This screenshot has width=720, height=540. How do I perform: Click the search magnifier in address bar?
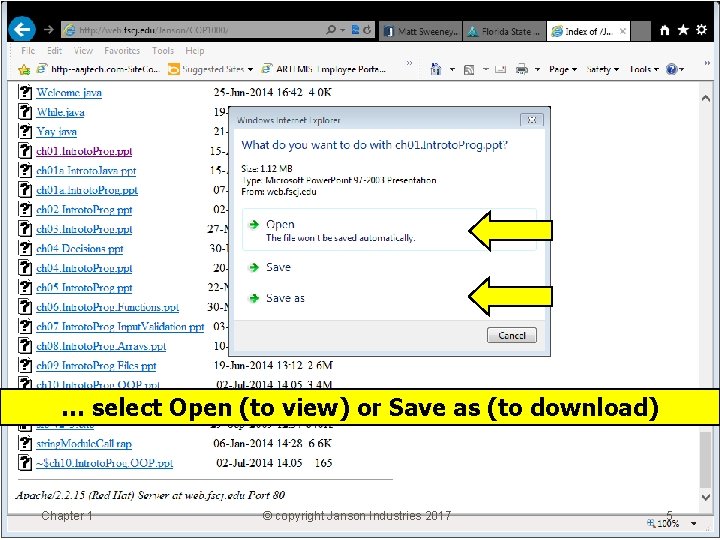coord(331,30)
